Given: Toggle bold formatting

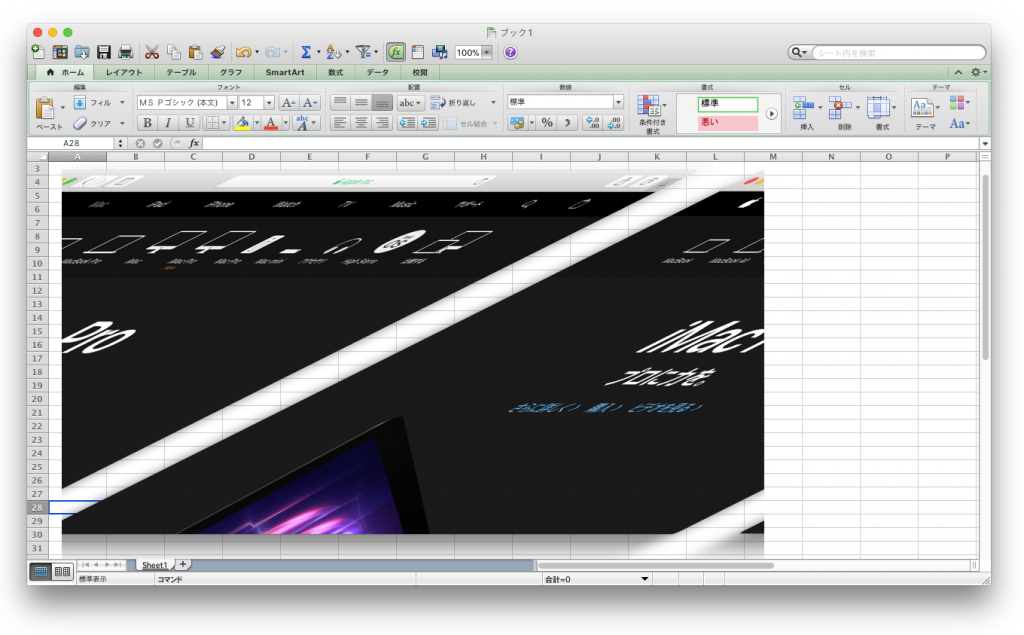Looking at the screenshot, I should tap(147, 122).
